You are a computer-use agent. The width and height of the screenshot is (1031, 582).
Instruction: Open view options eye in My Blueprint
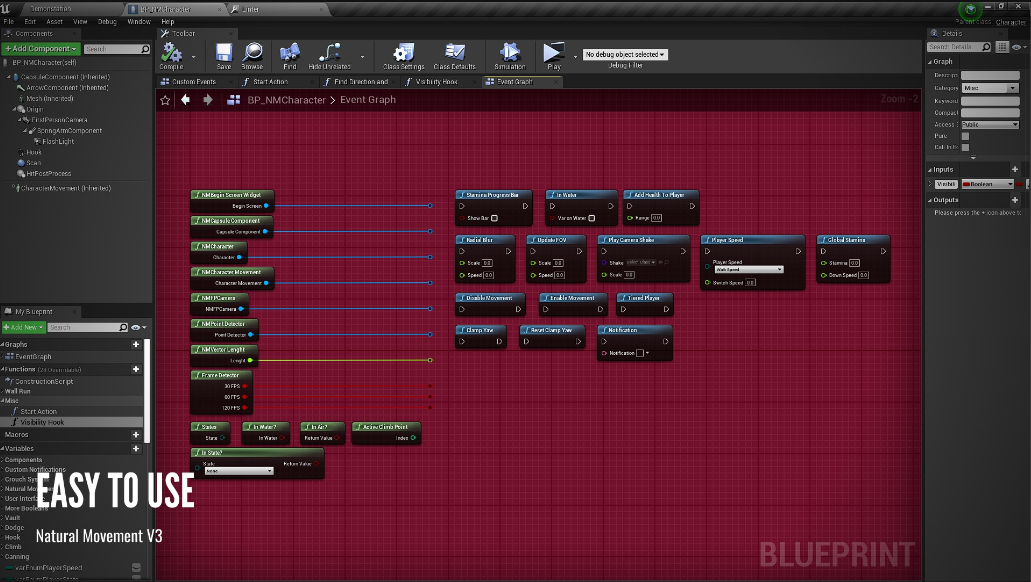click(138, 327)
